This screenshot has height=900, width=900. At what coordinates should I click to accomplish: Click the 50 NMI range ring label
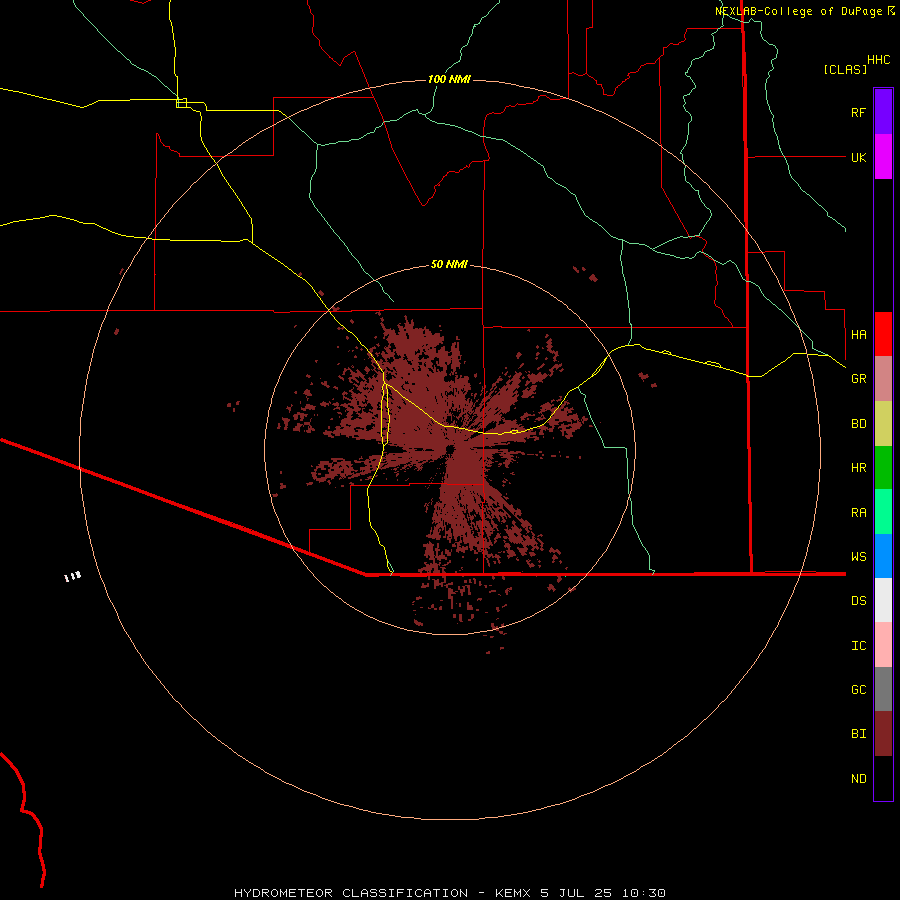pos(449,264)
